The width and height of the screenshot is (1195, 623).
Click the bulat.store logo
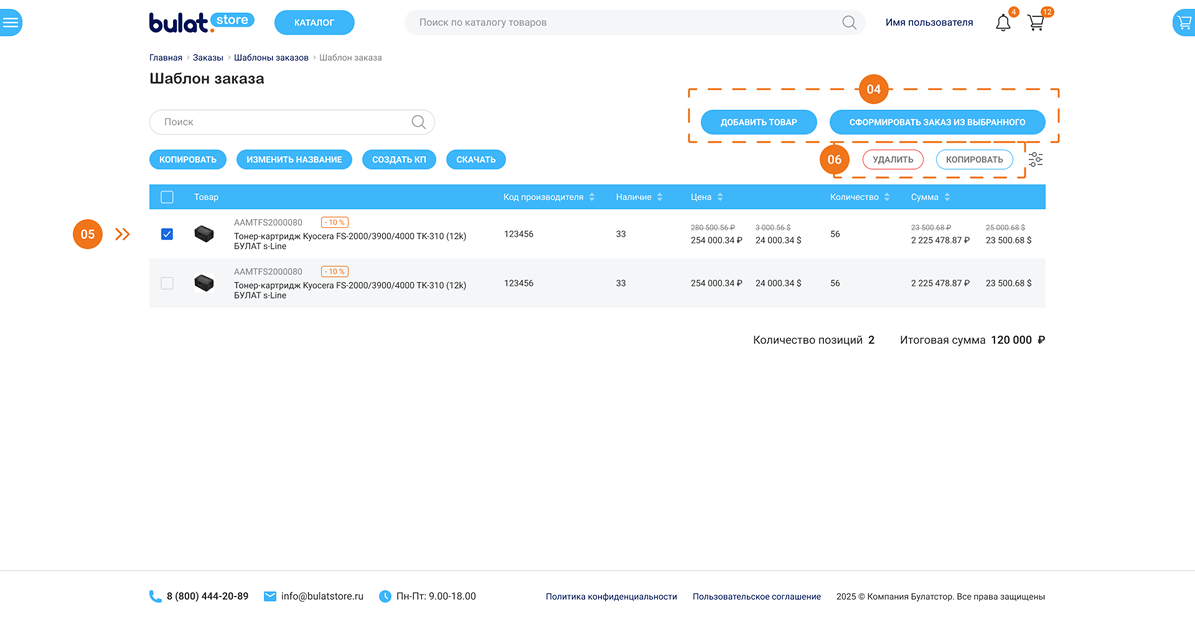(201, 22)
